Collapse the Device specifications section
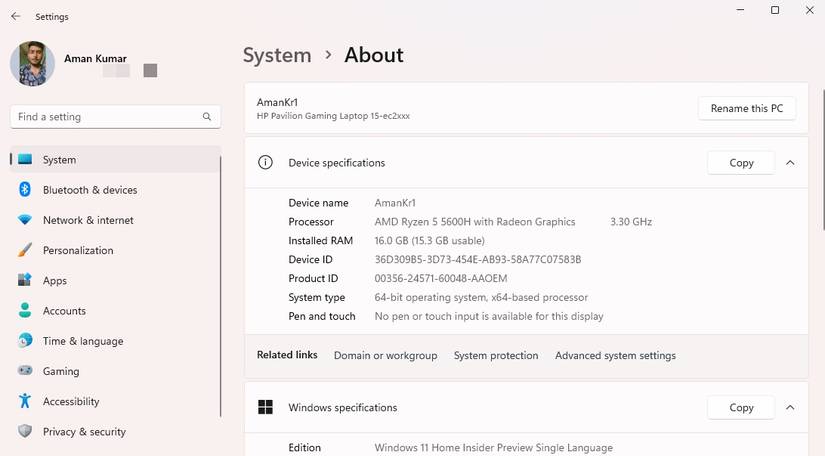Viewport: 825px width, 456px height. pyautogui.click(x=790, y=162)
